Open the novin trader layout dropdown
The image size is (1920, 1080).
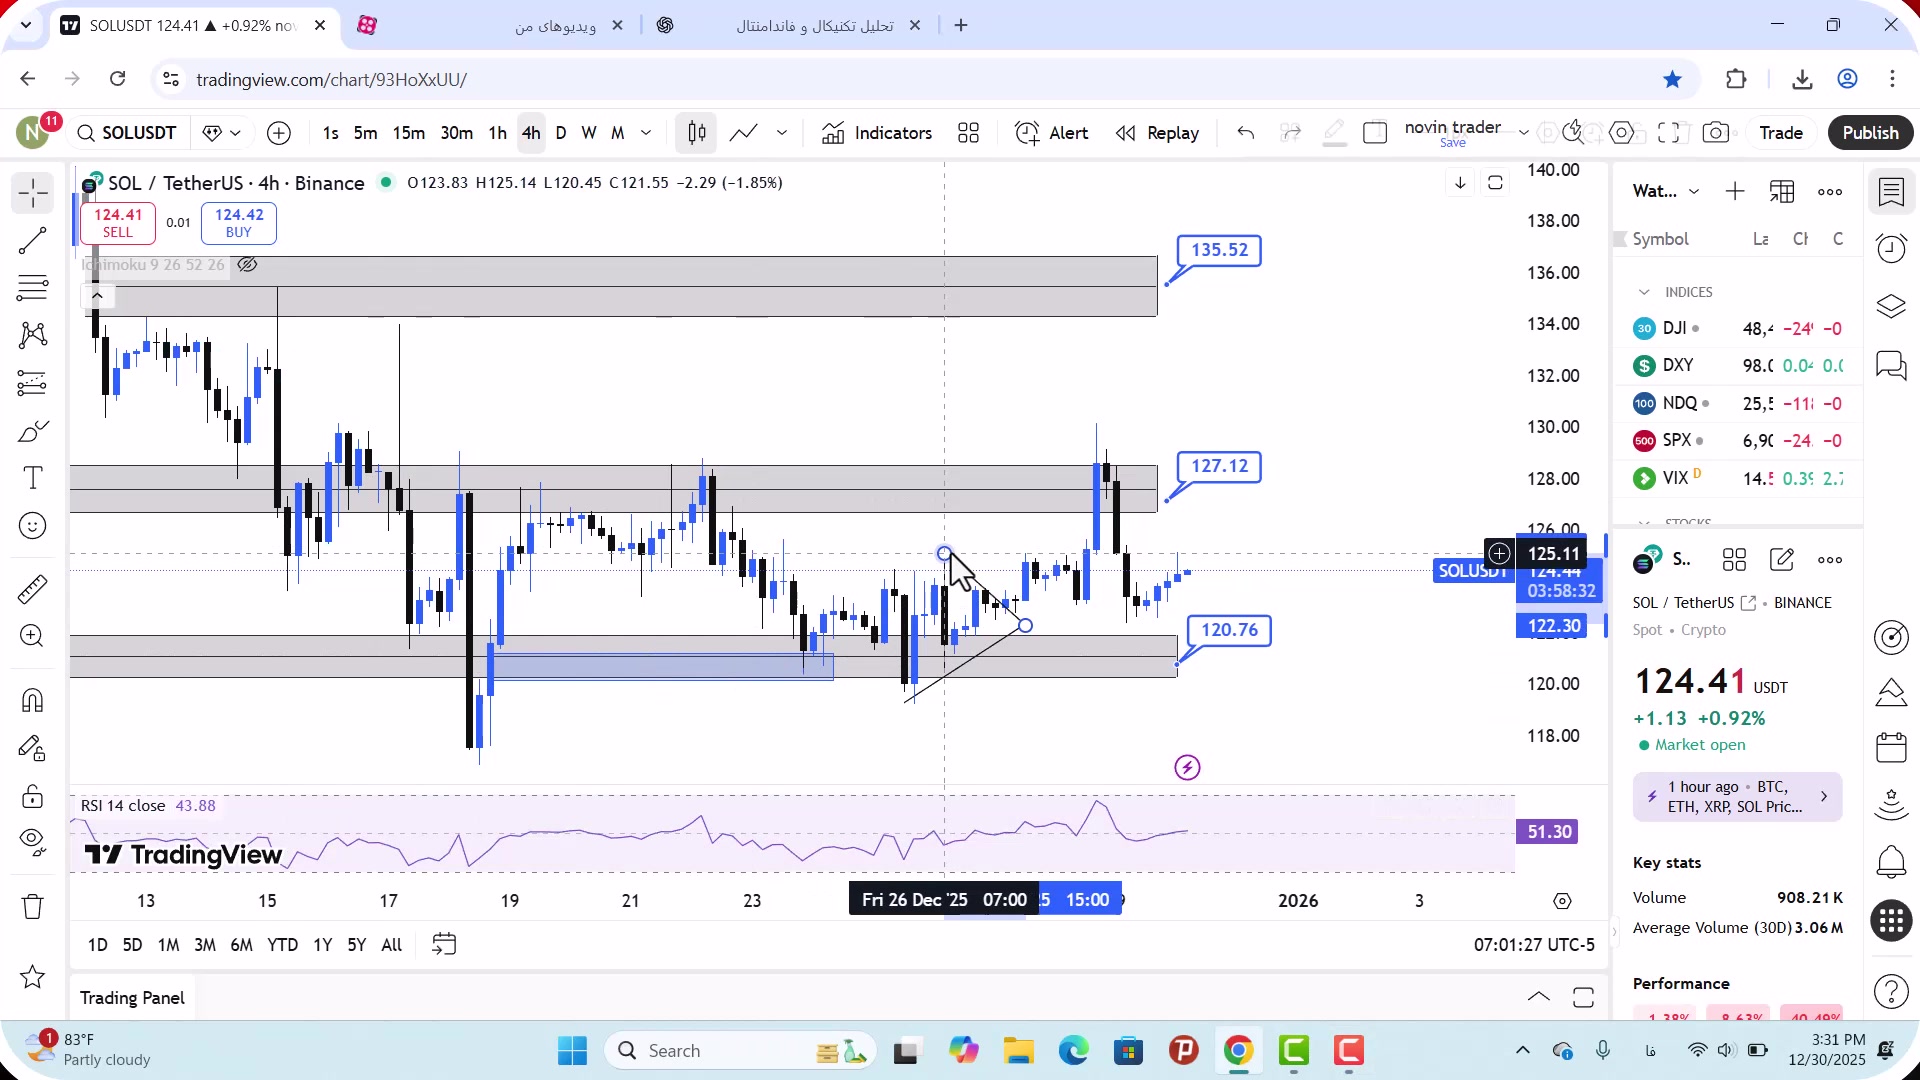point(1523,133)
